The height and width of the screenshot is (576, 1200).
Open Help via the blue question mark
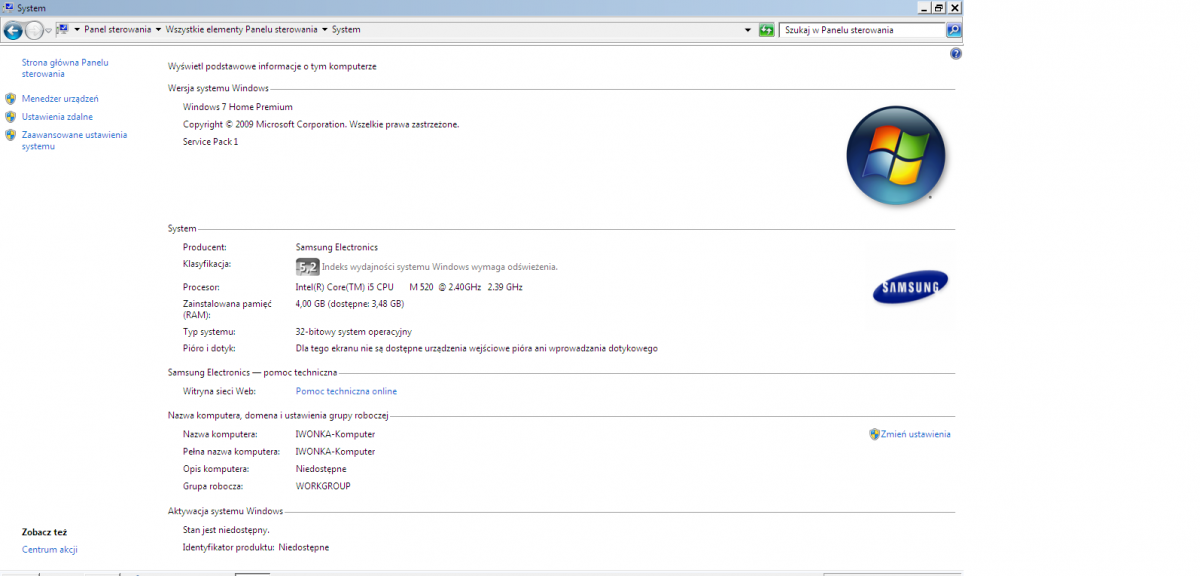955,54
